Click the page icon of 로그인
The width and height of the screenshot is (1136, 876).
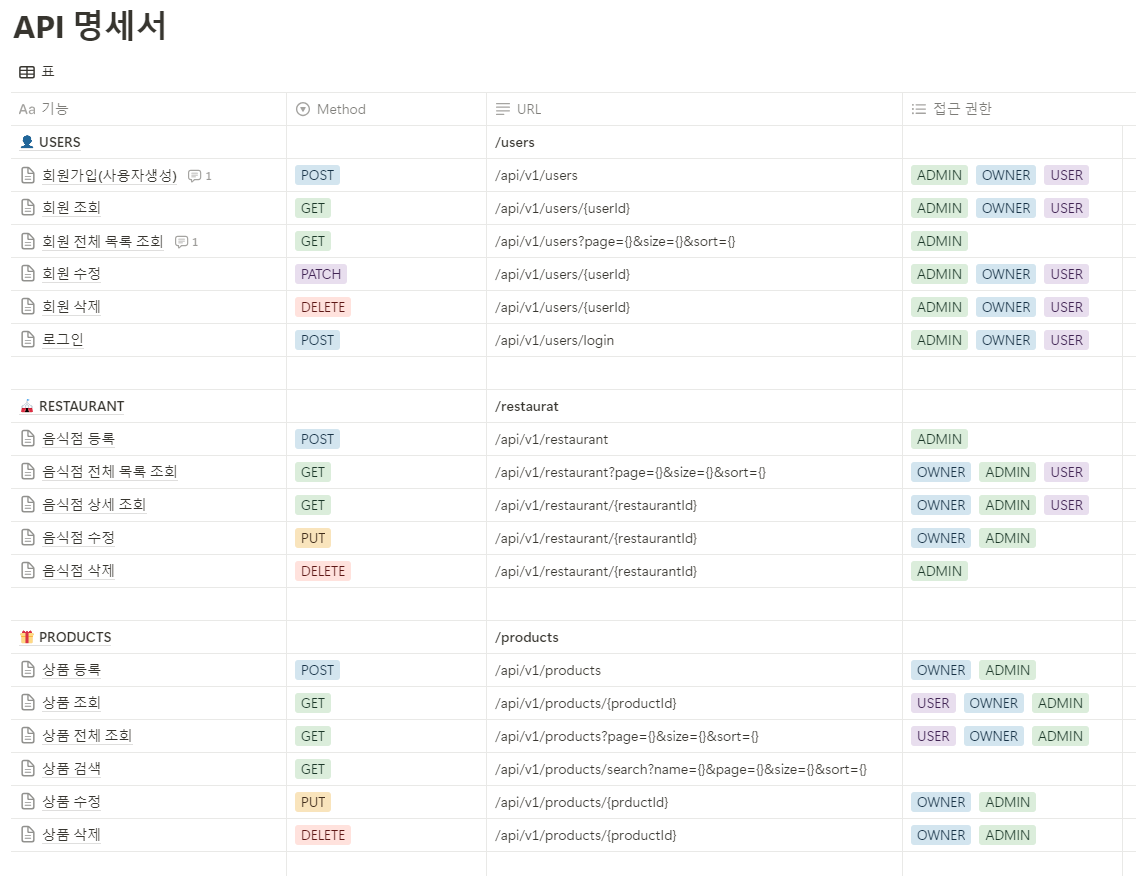tap(28, 340)
